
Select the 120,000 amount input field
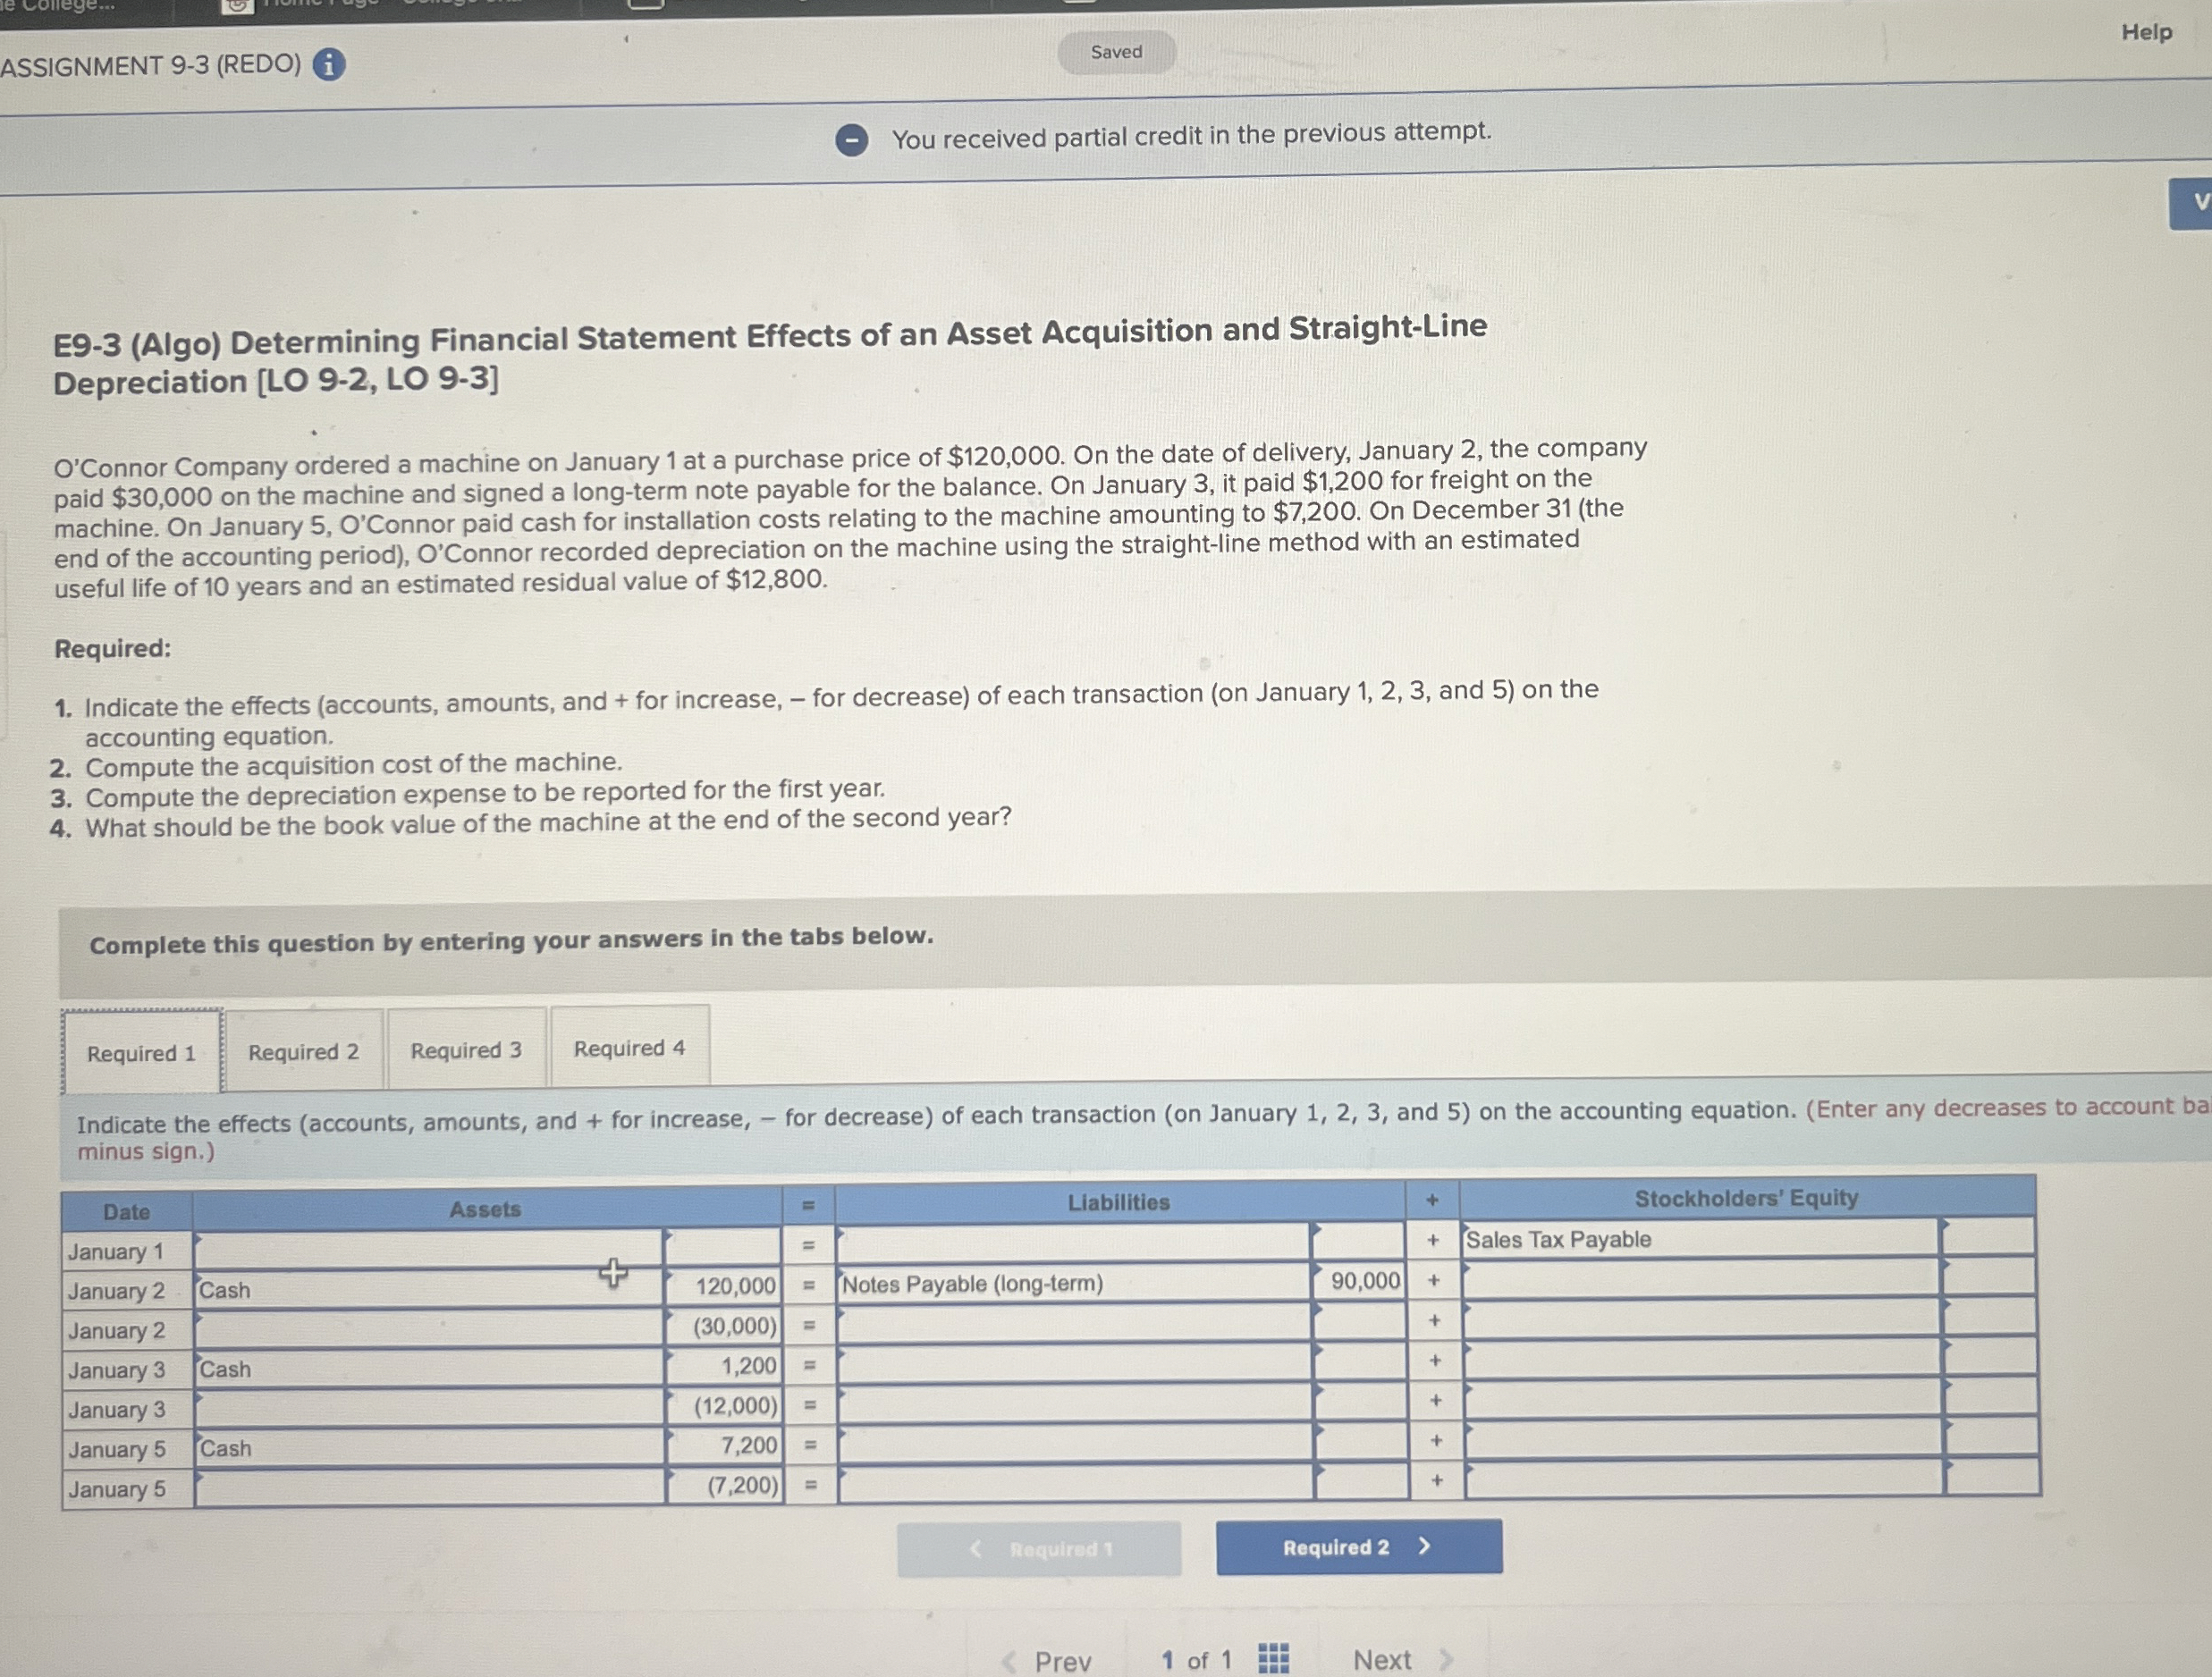[736, 1285]
